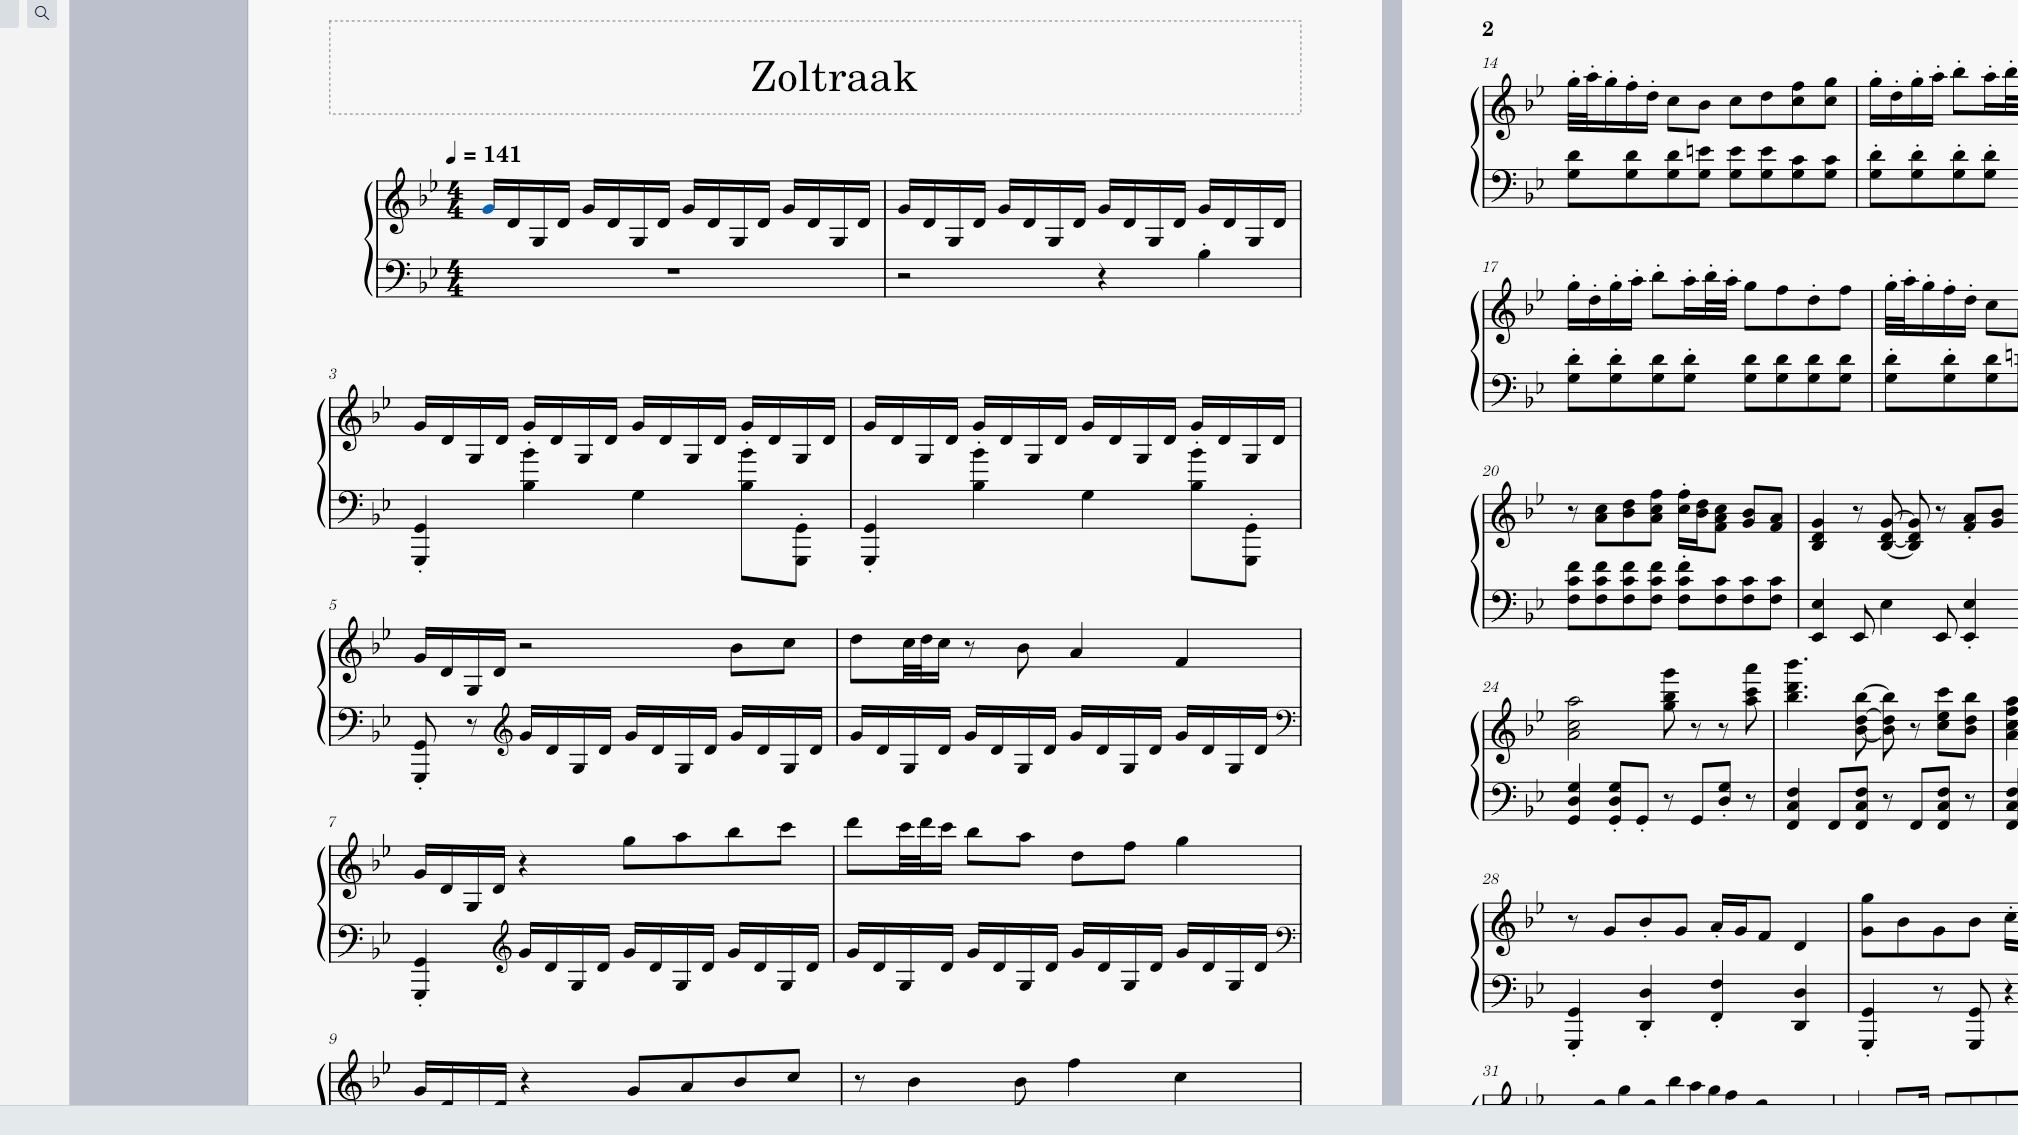Select the whole rest in measure 1 bass staff
This screenshot has width=2018, height=1135.
click(674, 271)
